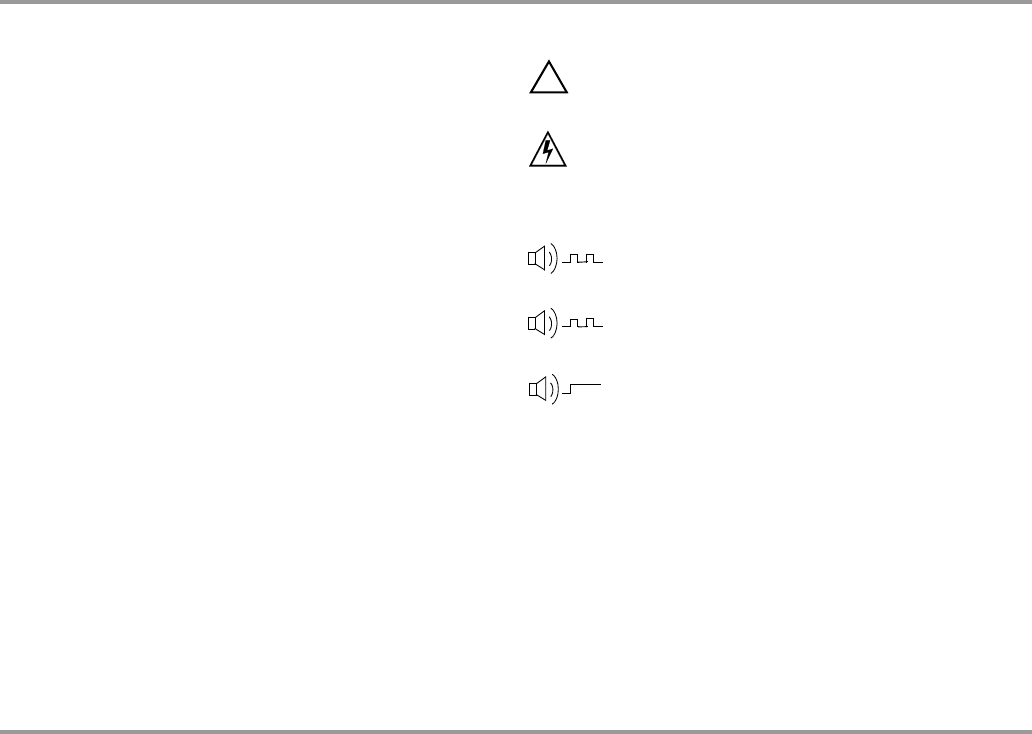Click the sound arcs of the middle speaker

554,323
